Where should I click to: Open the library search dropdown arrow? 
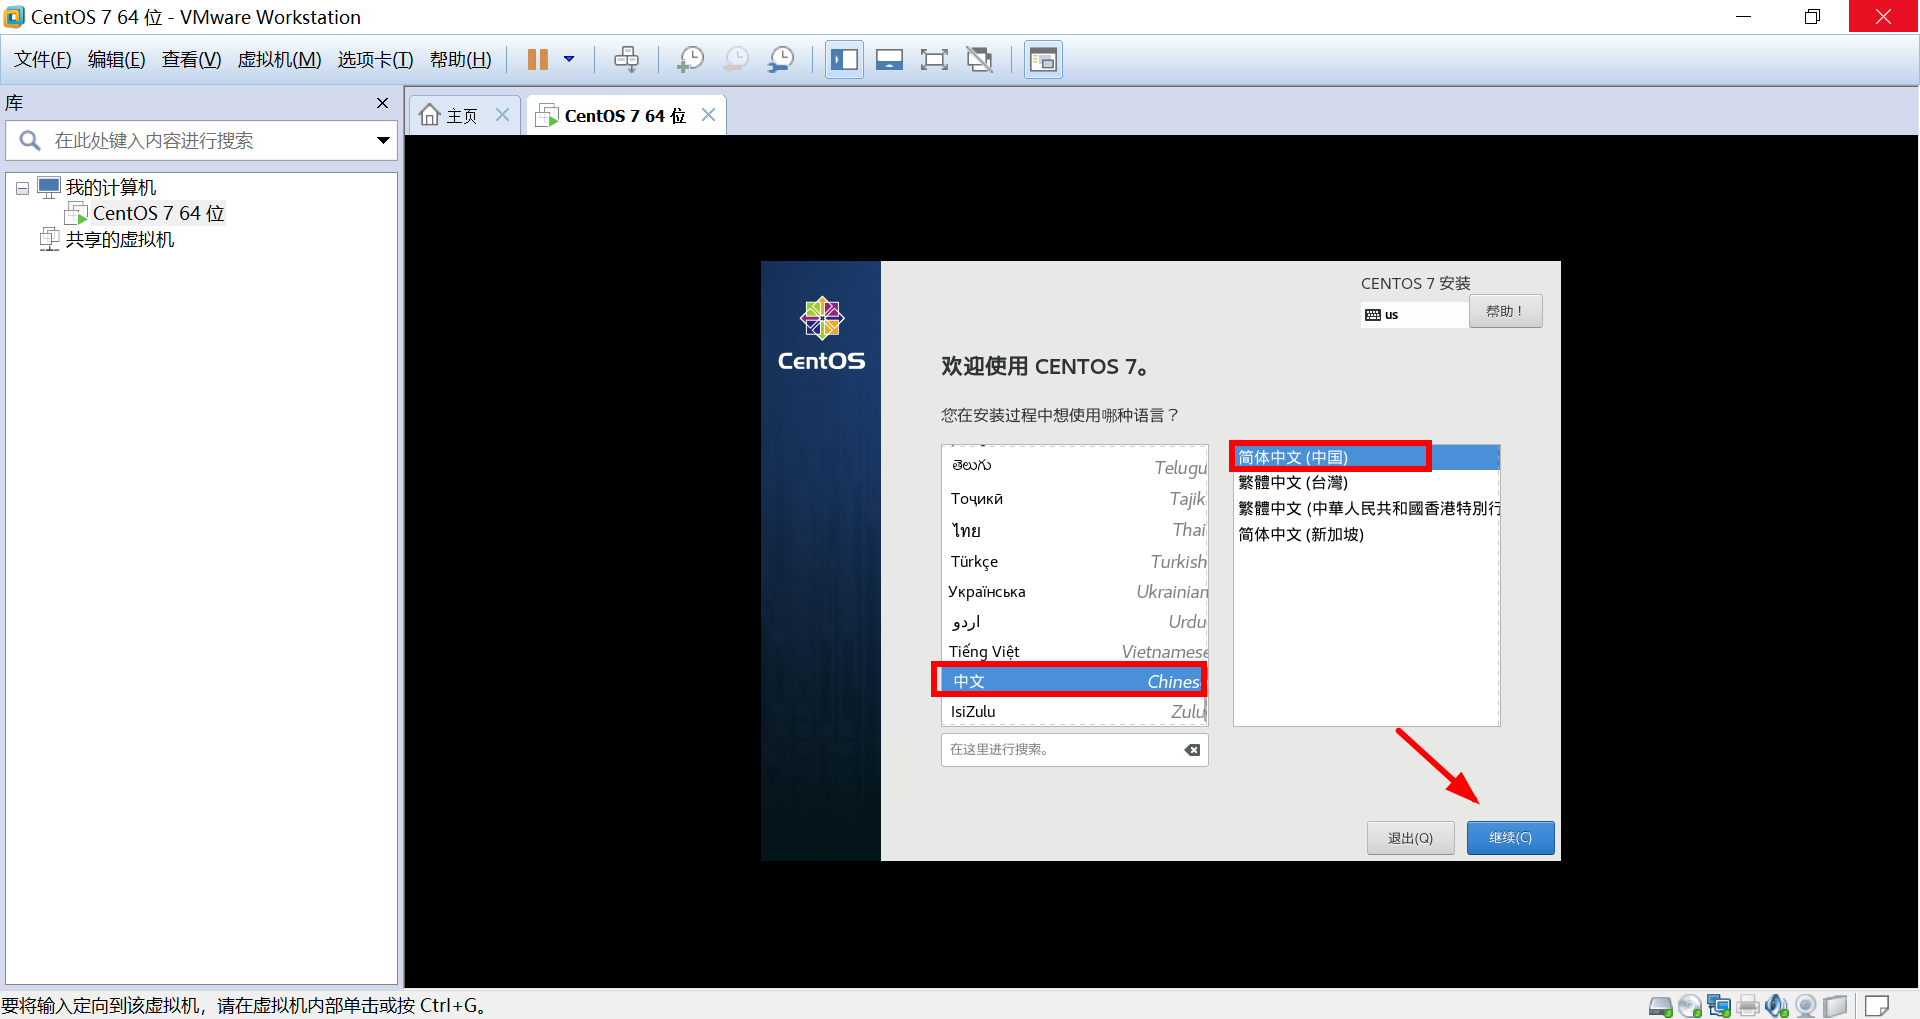383,141
